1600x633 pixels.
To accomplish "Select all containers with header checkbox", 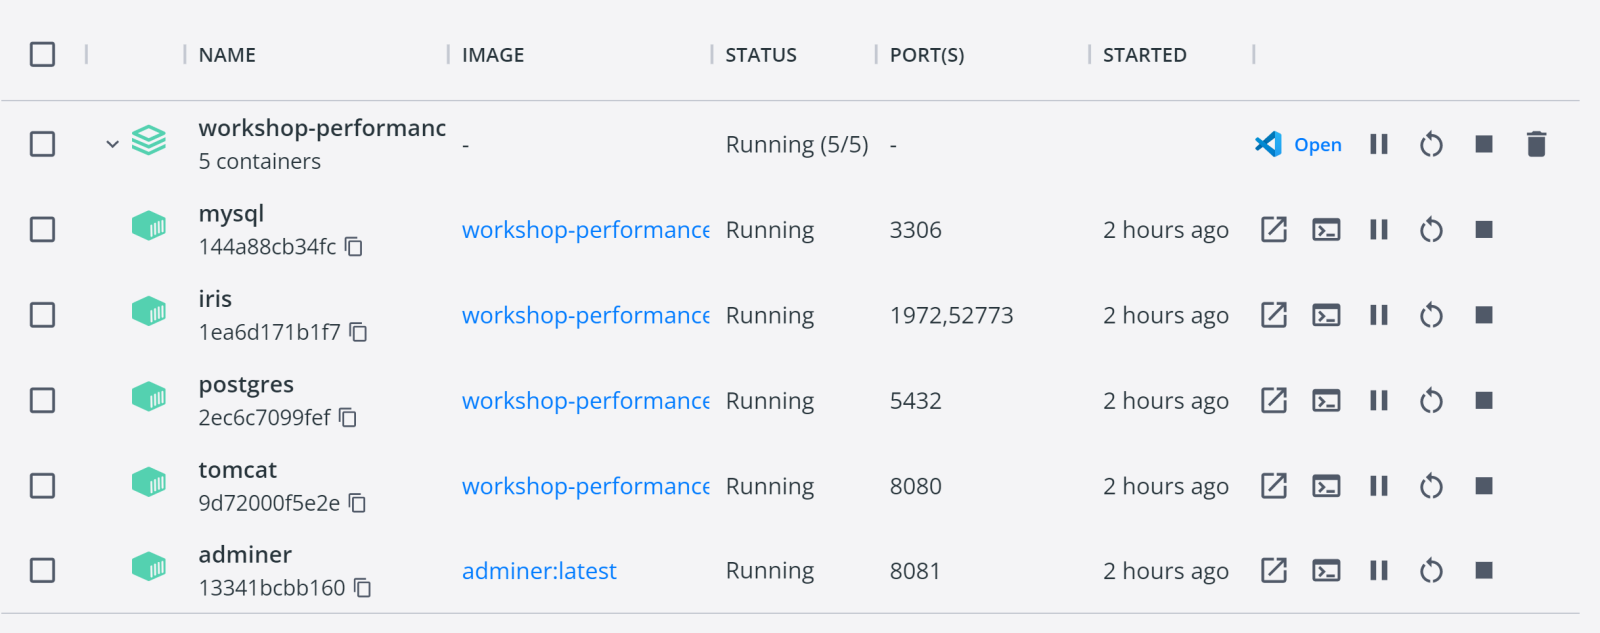I will (x=43, y=54).
